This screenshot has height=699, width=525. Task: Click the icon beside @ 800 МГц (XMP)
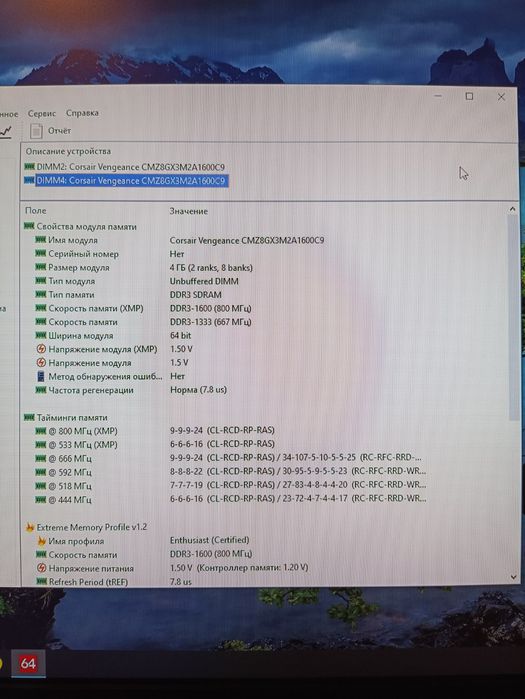tap(41, 431)
